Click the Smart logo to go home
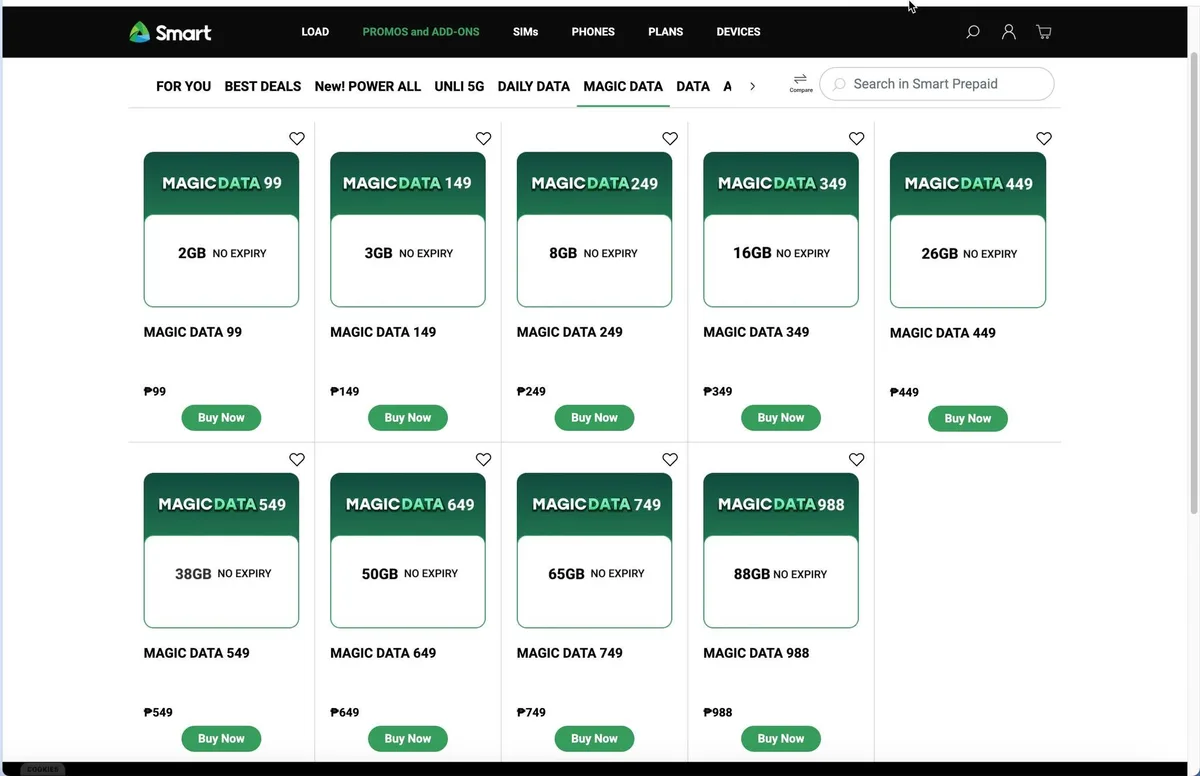This screenshot has width=1200, height=776. pyautogui.click(x=170, y=32)
